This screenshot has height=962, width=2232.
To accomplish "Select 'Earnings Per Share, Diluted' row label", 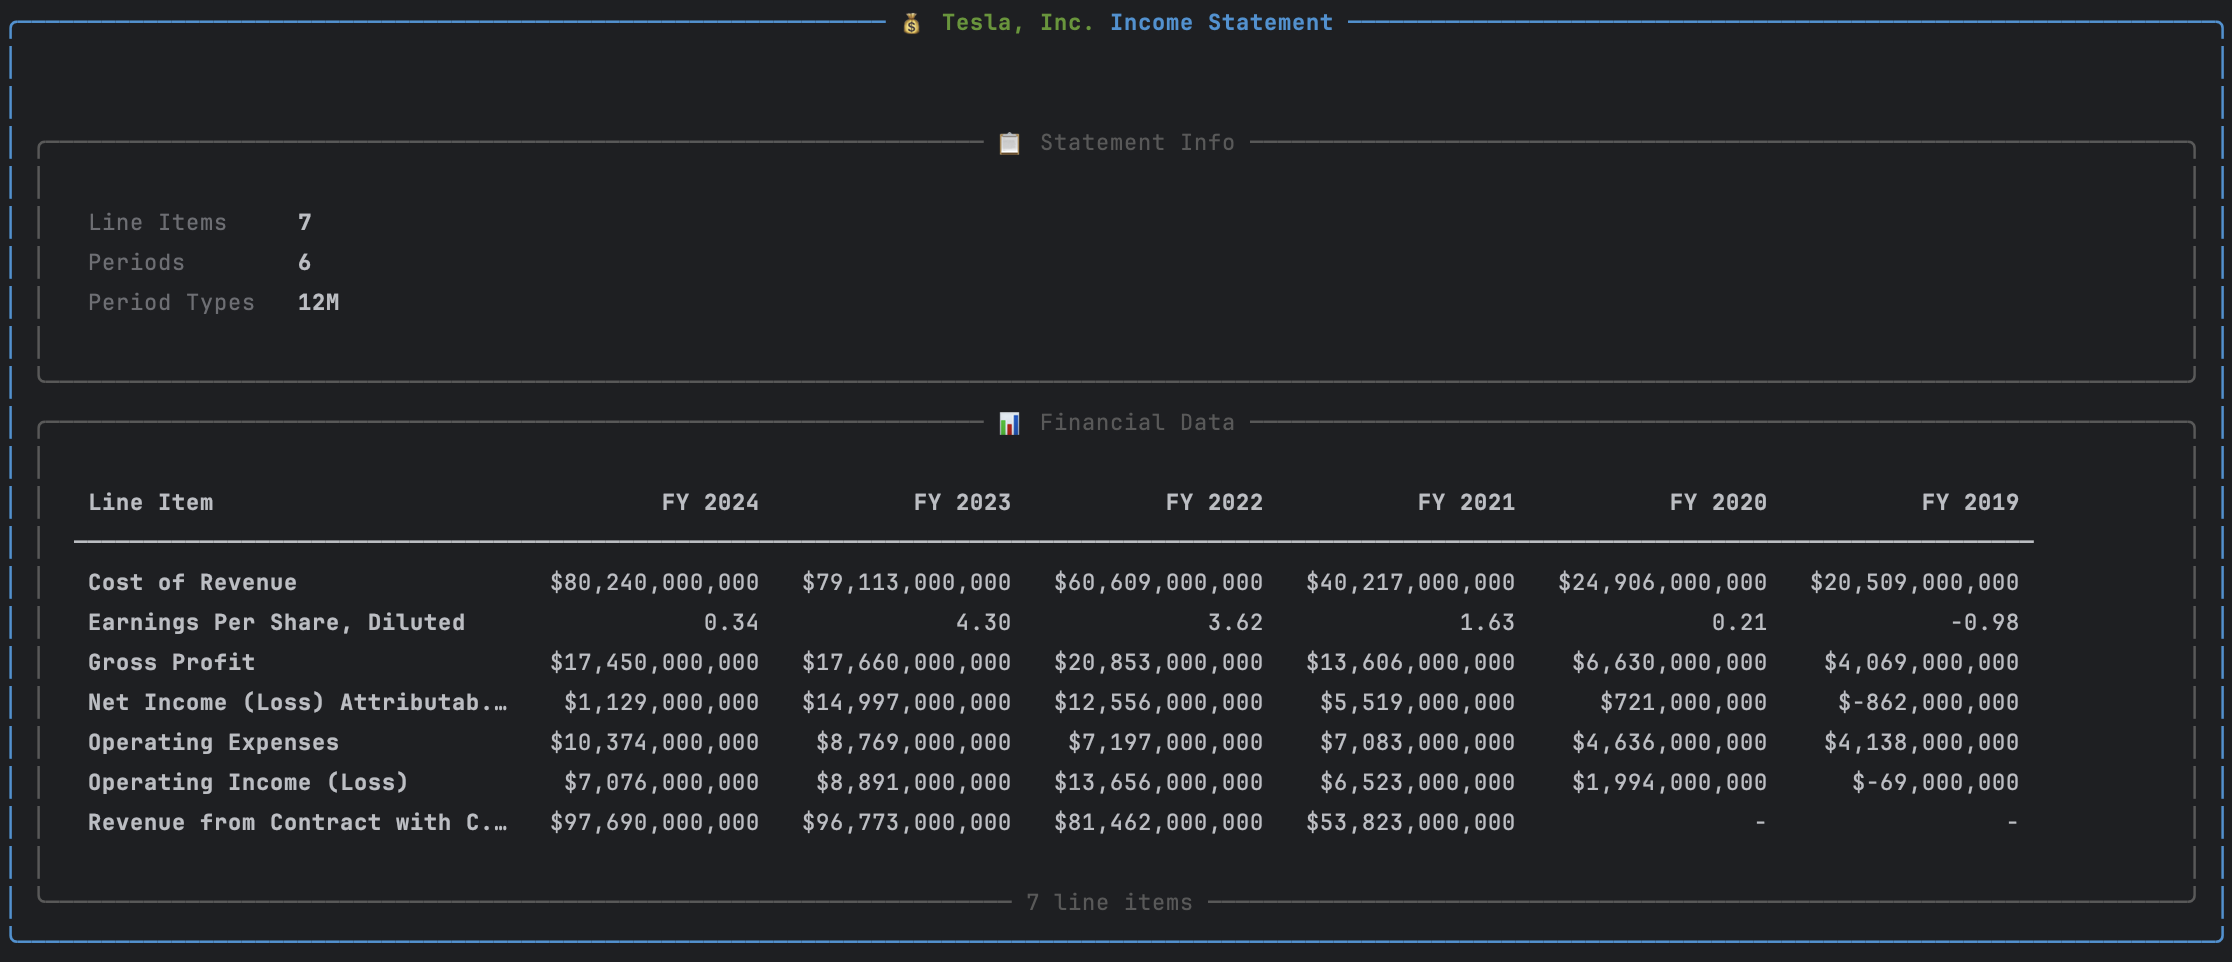I will click(276, 622).
